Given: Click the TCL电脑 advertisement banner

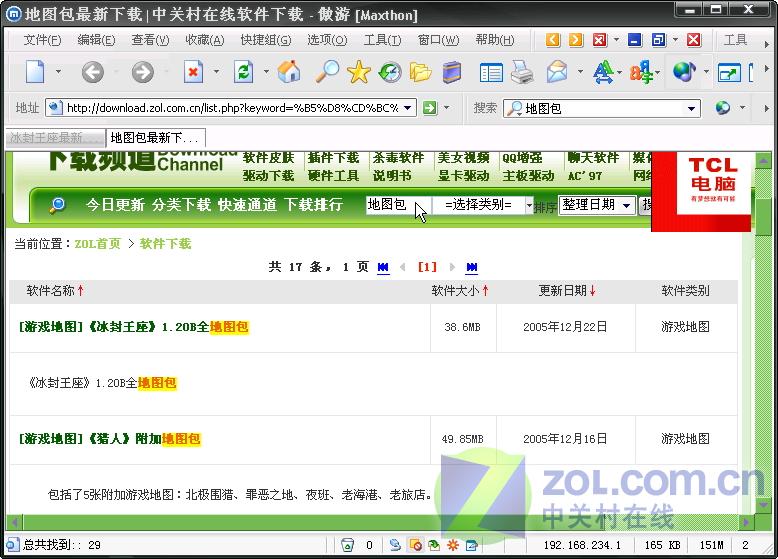Looking at the screenshot, I should click(701, 191).
